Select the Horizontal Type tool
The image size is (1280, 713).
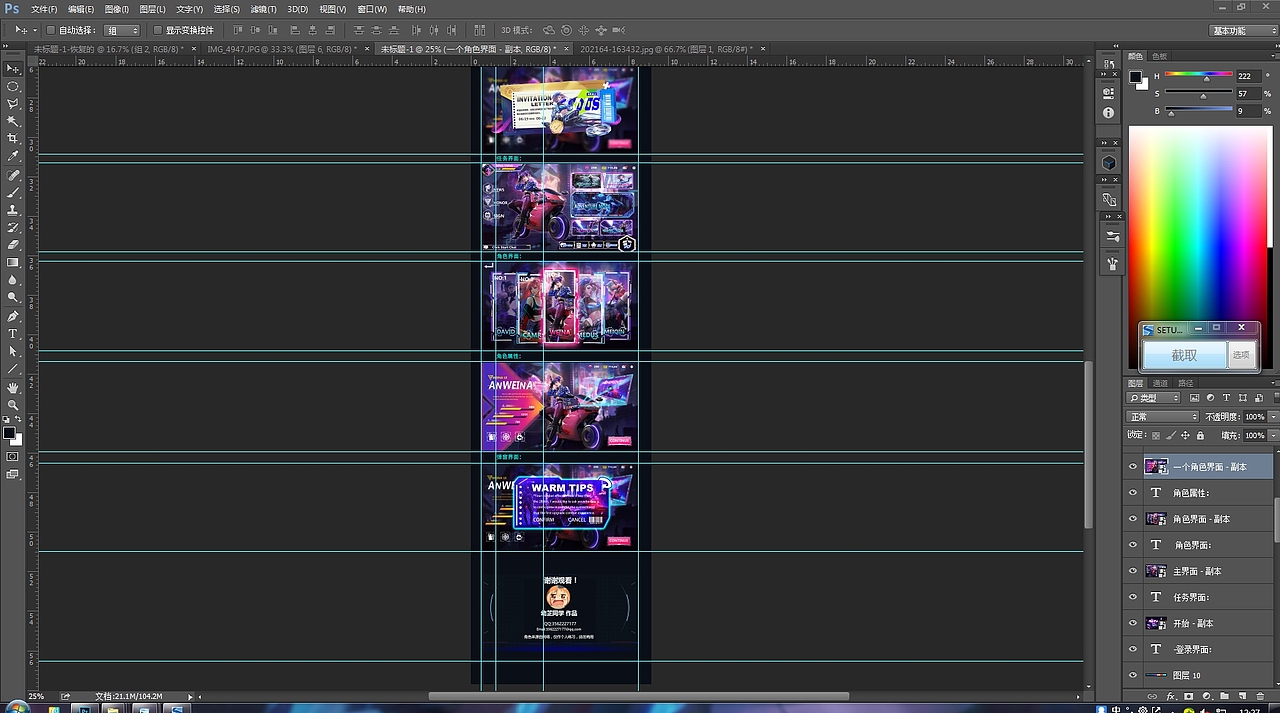[13, 333]
